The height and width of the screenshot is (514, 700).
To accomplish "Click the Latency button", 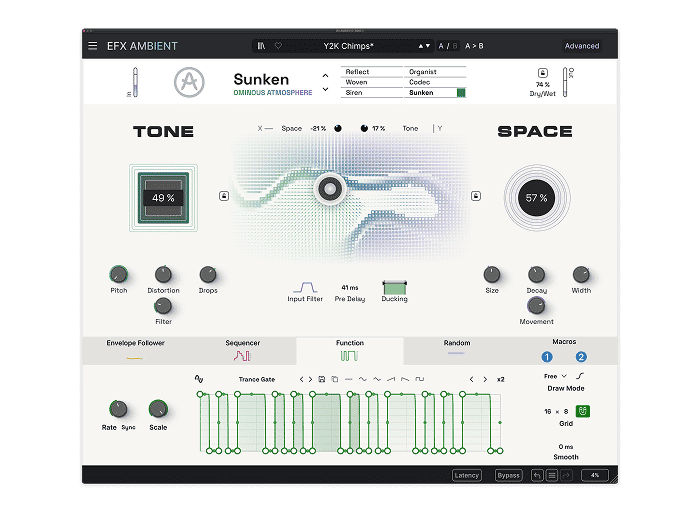I will 467,476.
